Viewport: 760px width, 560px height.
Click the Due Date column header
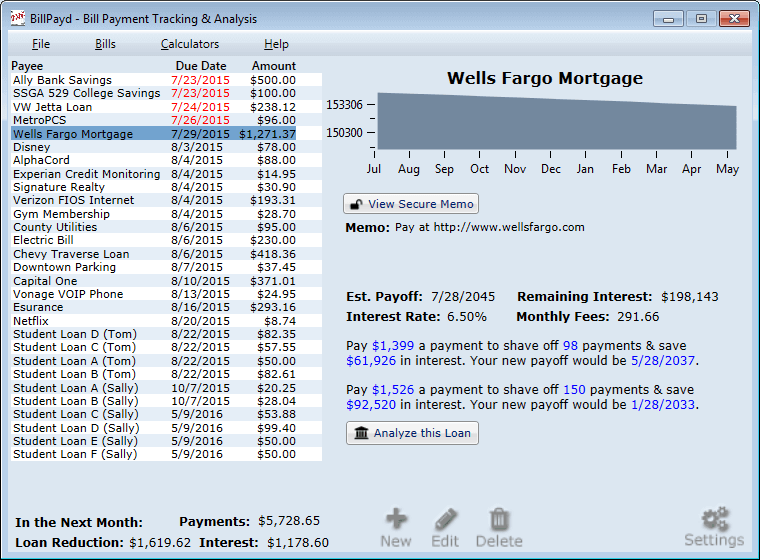tap(201, 66)
